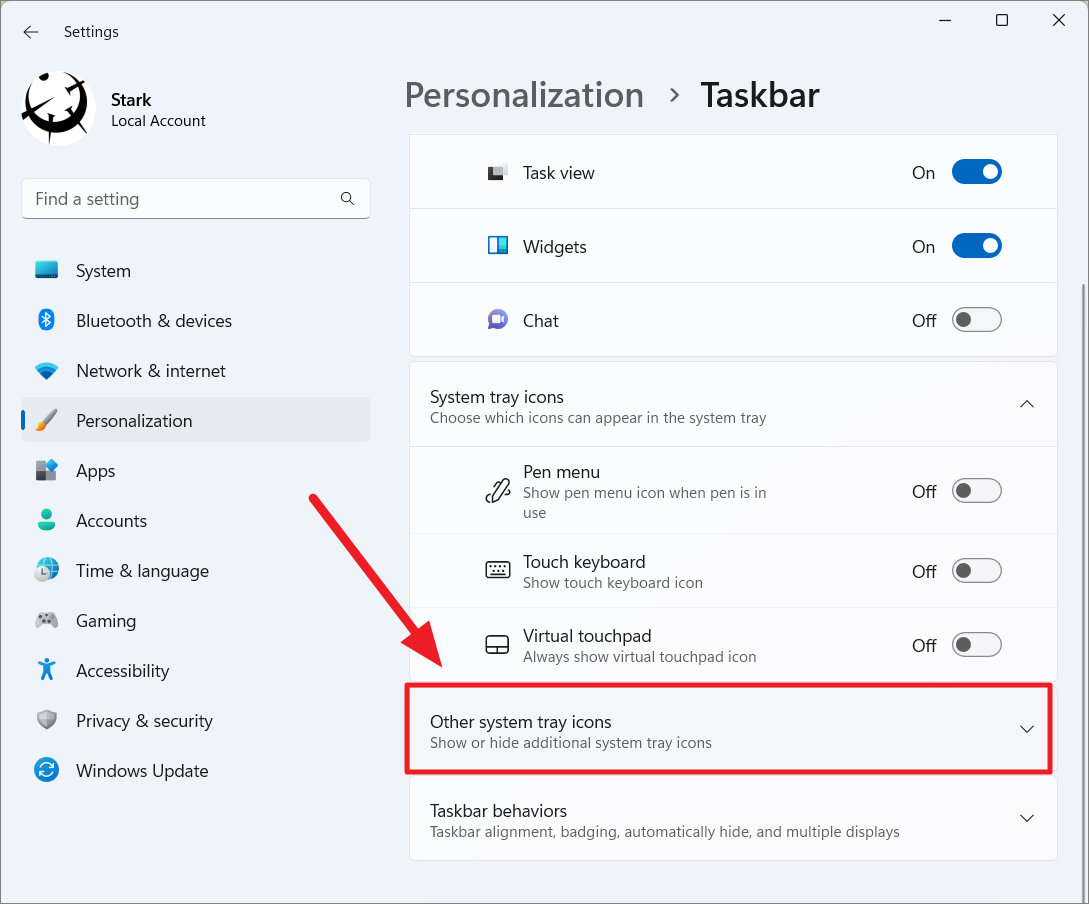Click the Network & internet Wi-Fi icon
The image size is (1089, 904).
tap(46, 371)
